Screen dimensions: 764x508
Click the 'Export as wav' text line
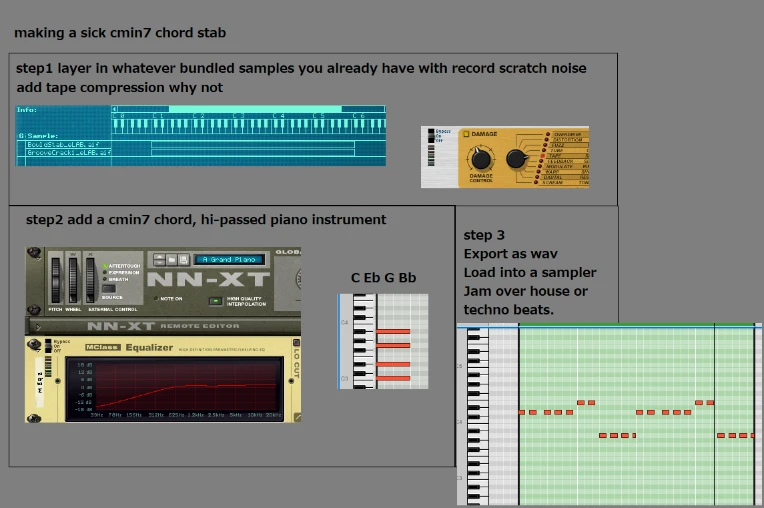coord(510,254)
